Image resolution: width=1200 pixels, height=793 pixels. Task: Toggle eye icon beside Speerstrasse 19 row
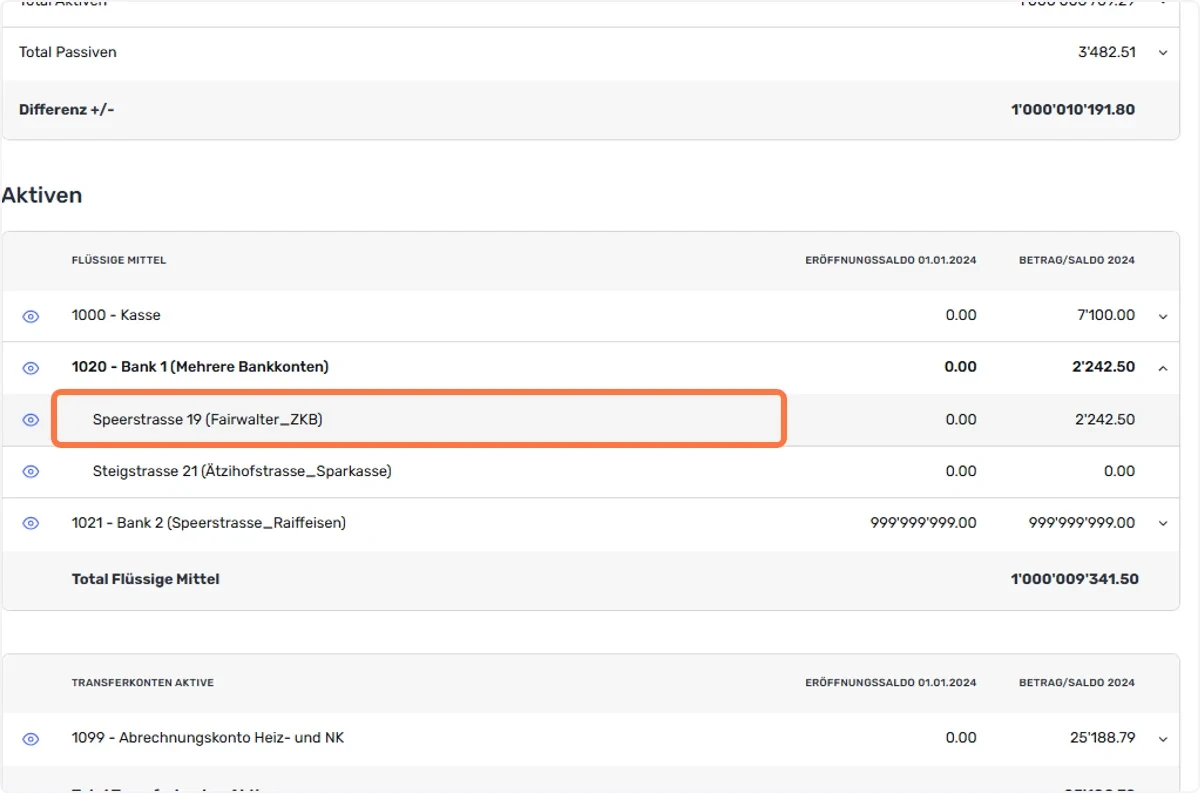(31, 420)
